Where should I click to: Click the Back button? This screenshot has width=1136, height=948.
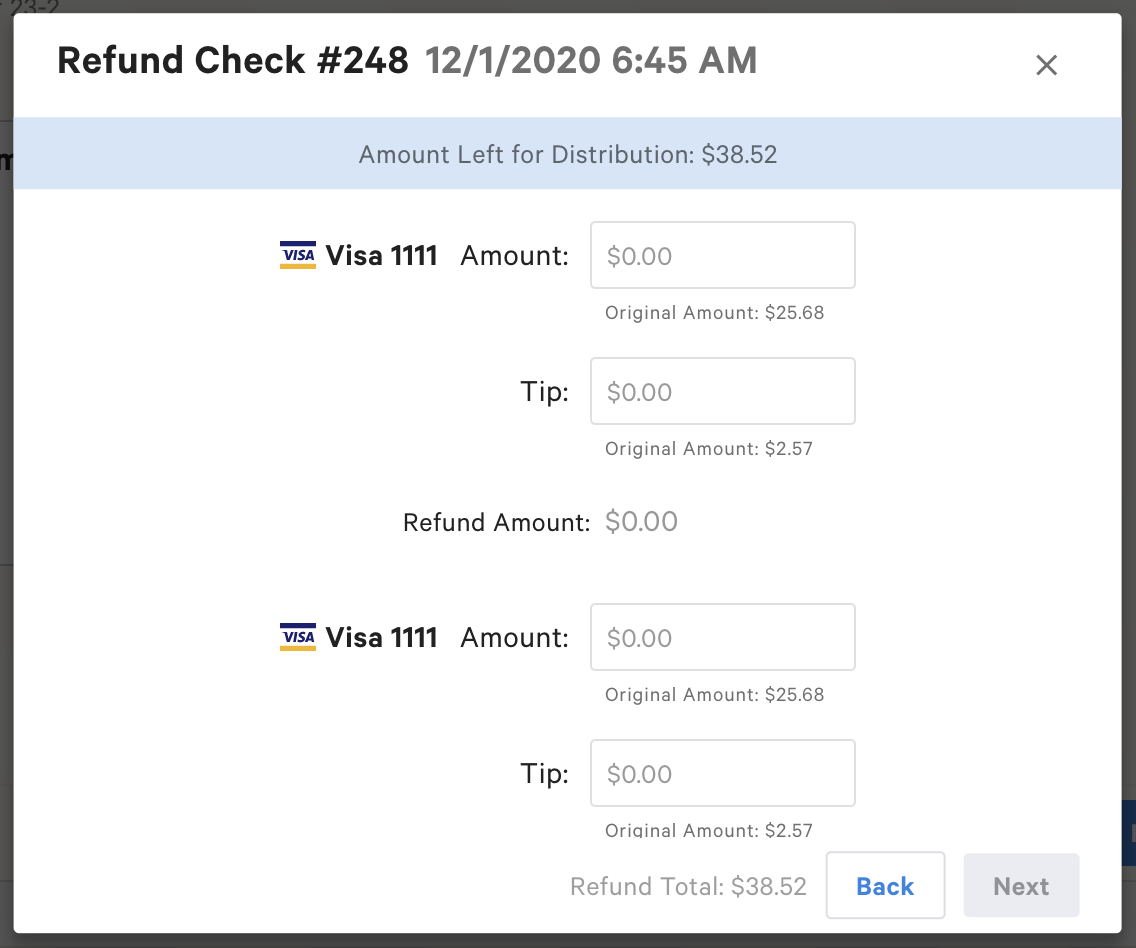(x=885, y=885)
